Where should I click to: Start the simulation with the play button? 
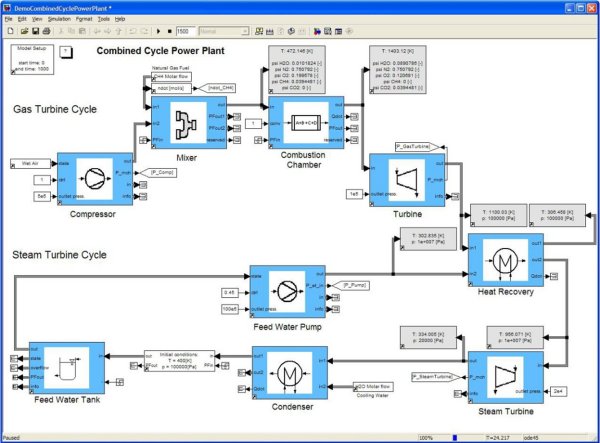158,31
